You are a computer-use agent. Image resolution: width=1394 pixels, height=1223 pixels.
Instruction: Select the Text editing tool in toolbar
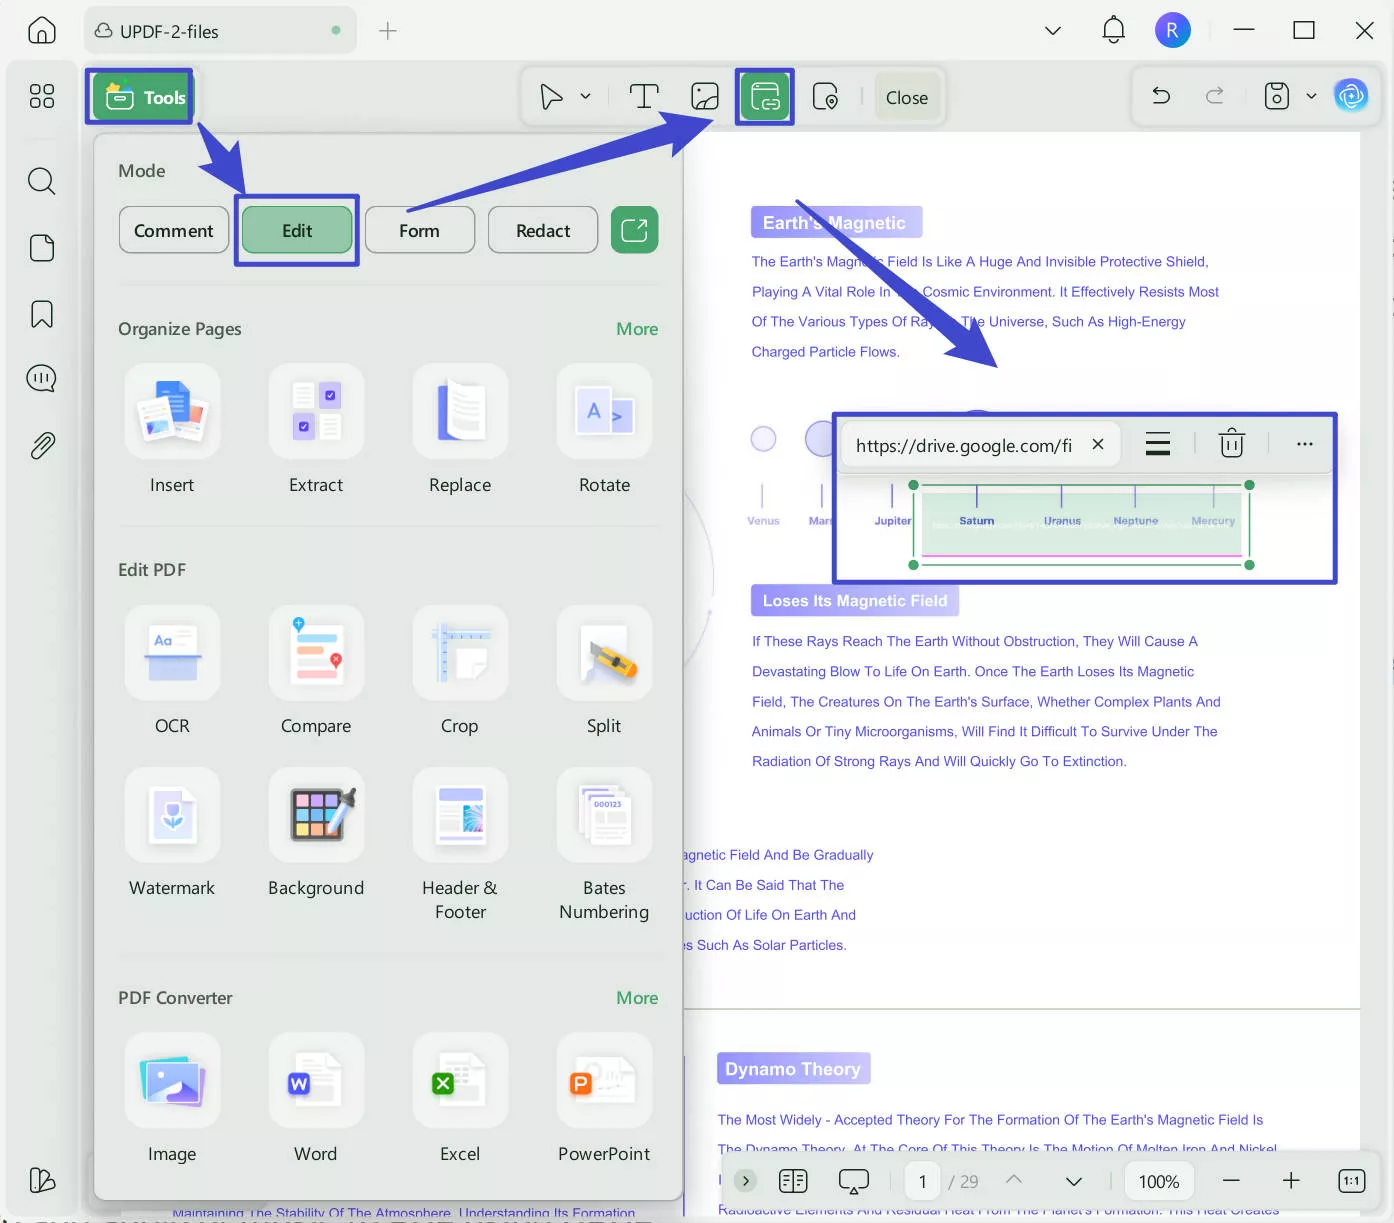pos(643,96)
